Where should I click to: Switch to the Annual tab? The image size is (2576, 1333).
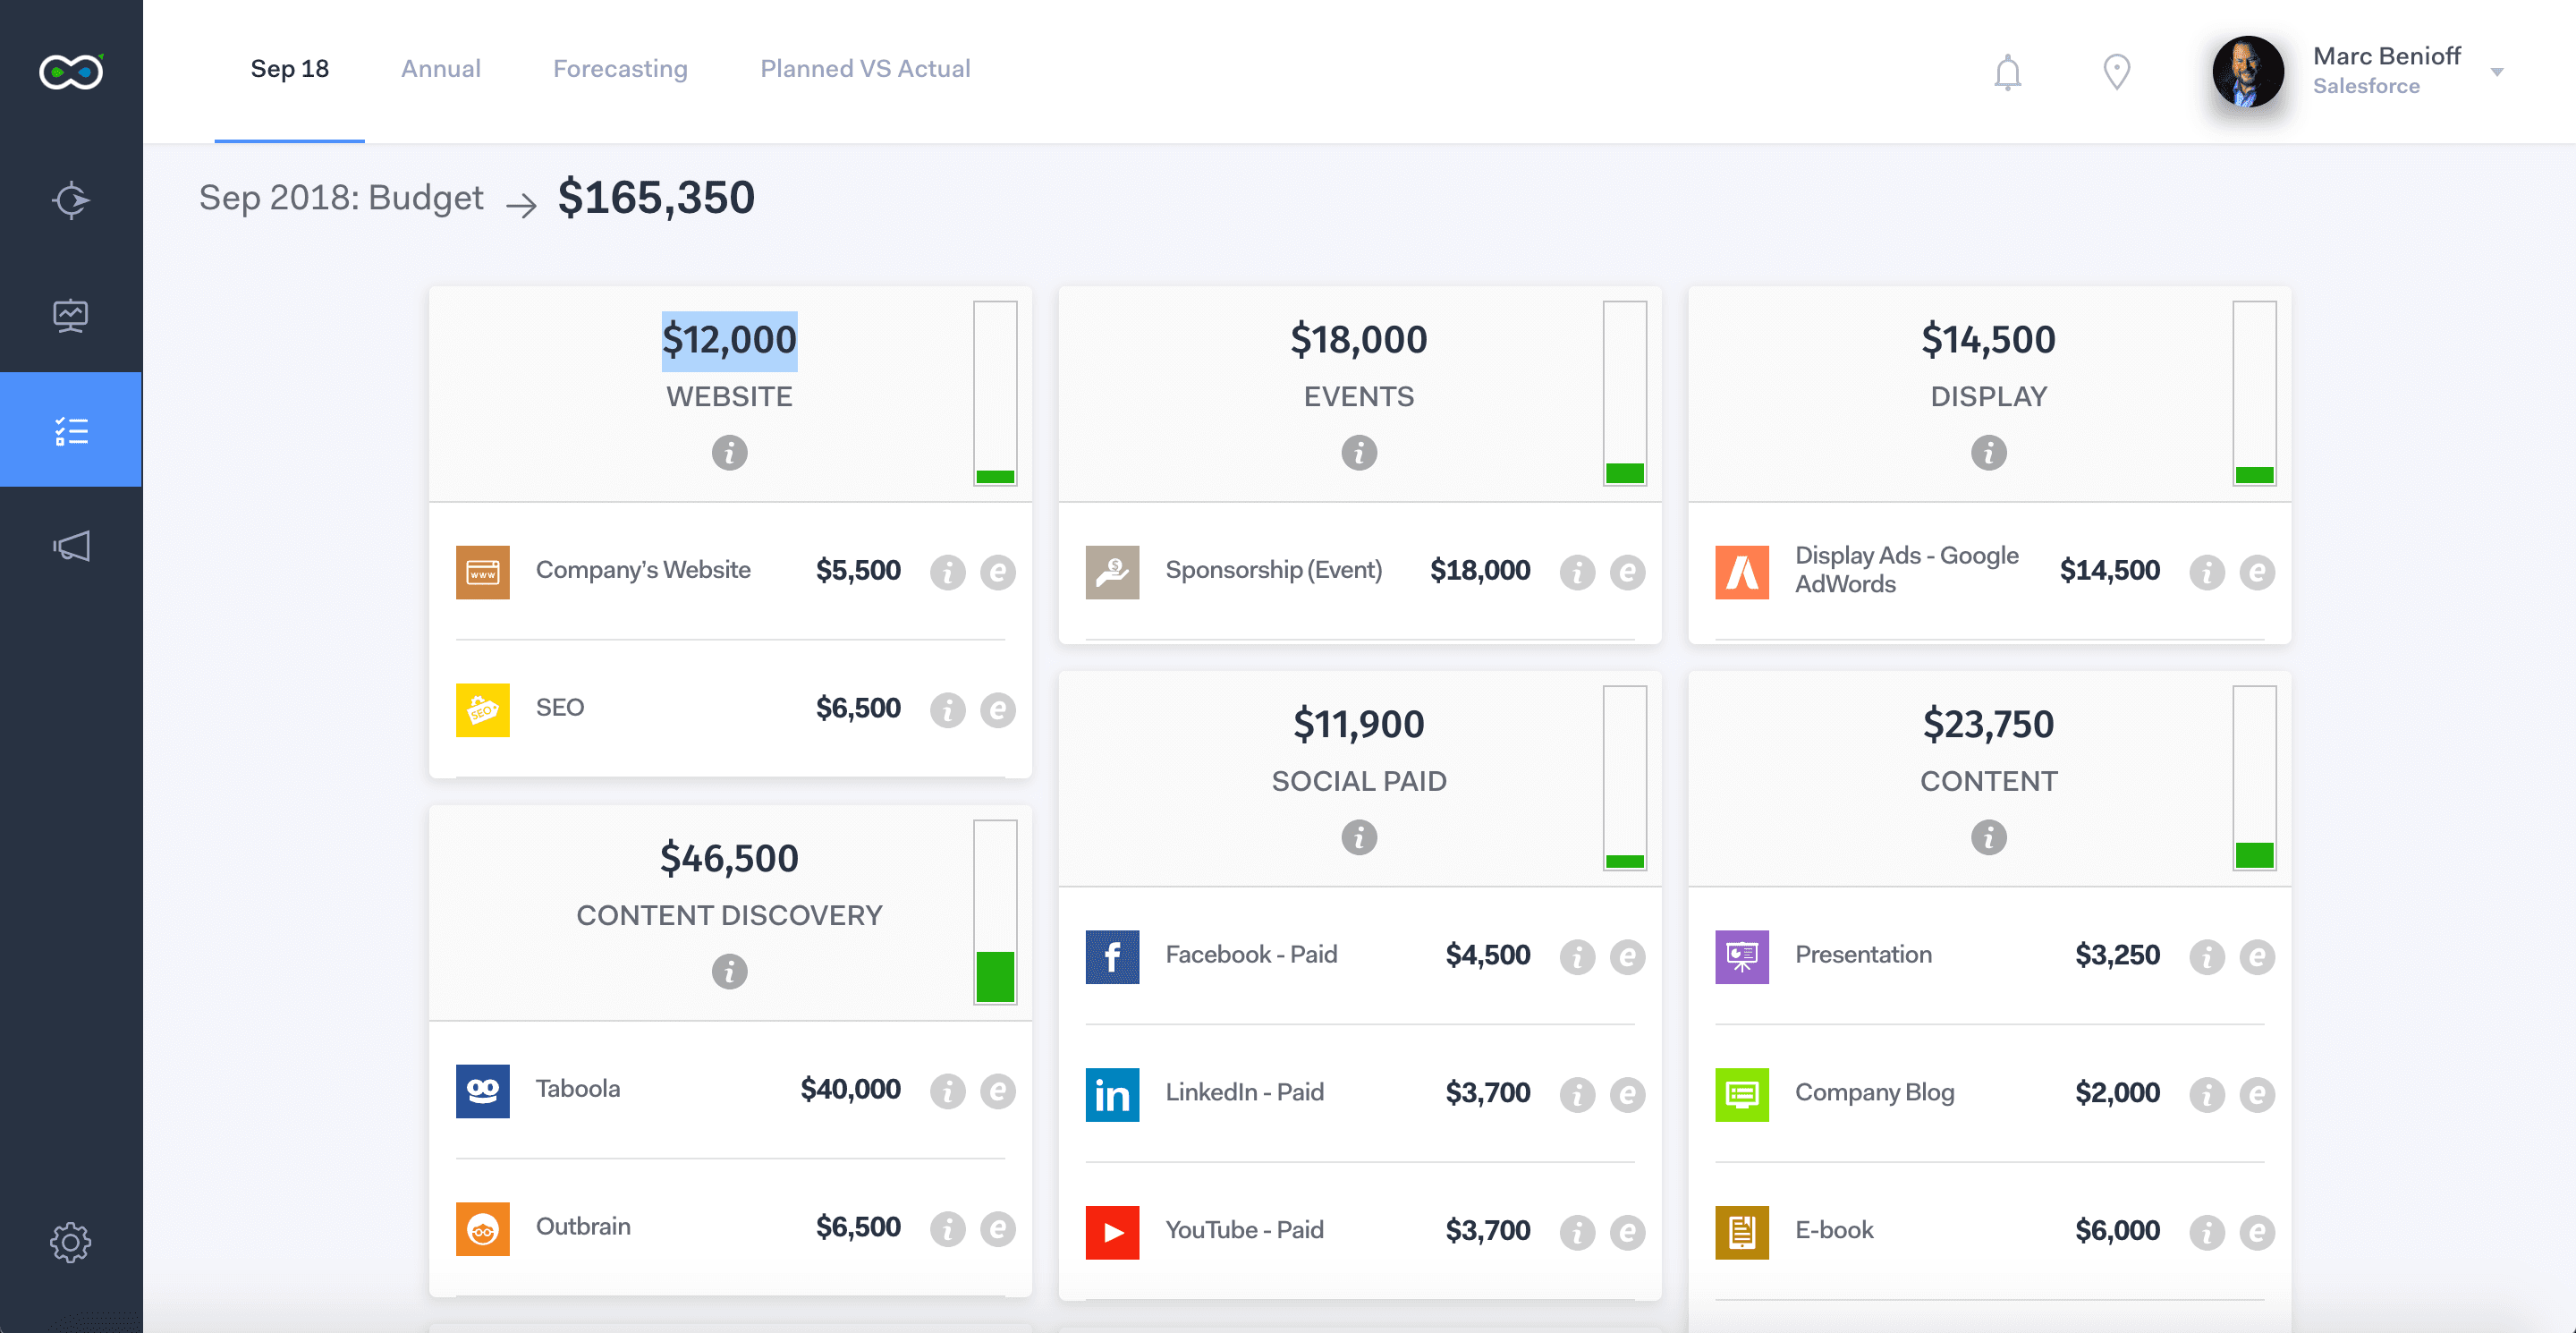440,69
